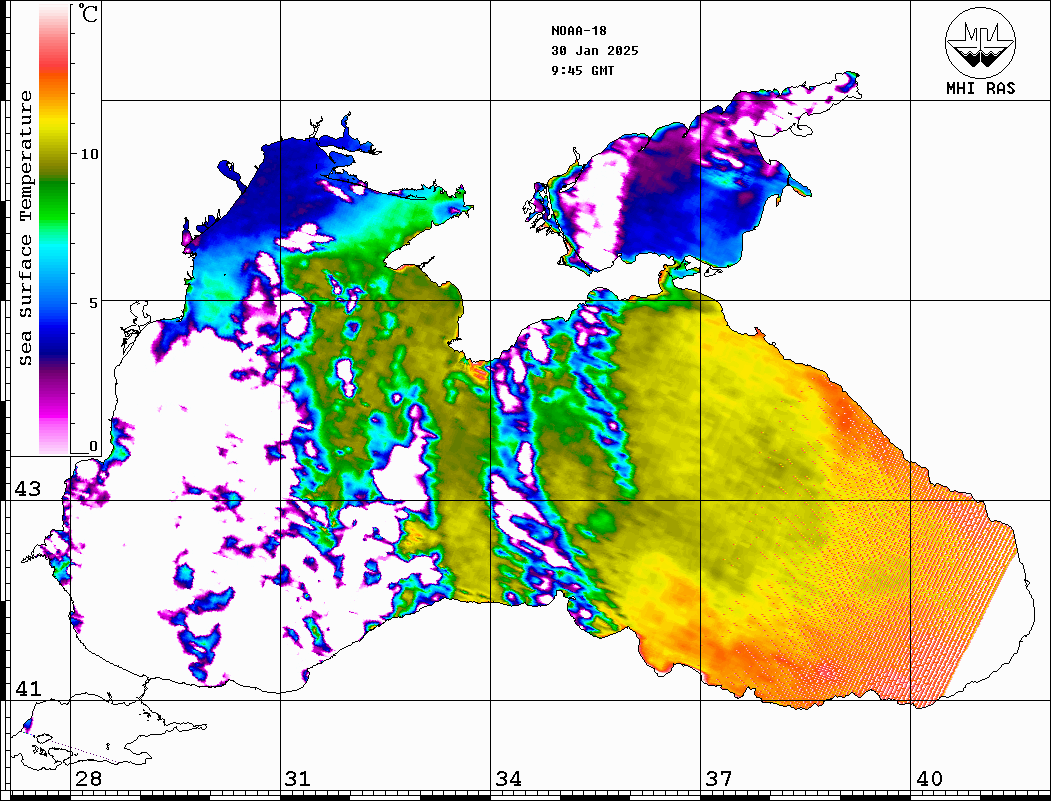Click longitude label '34'
This screenshot has width=1051, height=801.
(508, 779)
